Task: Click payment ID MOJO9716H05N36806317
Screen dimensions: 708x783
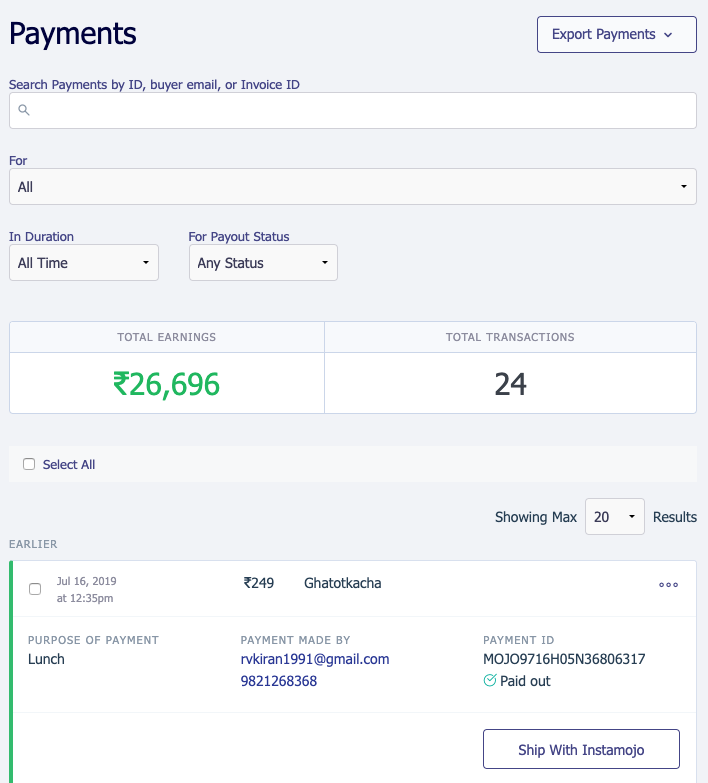Action: coord(563,659)
